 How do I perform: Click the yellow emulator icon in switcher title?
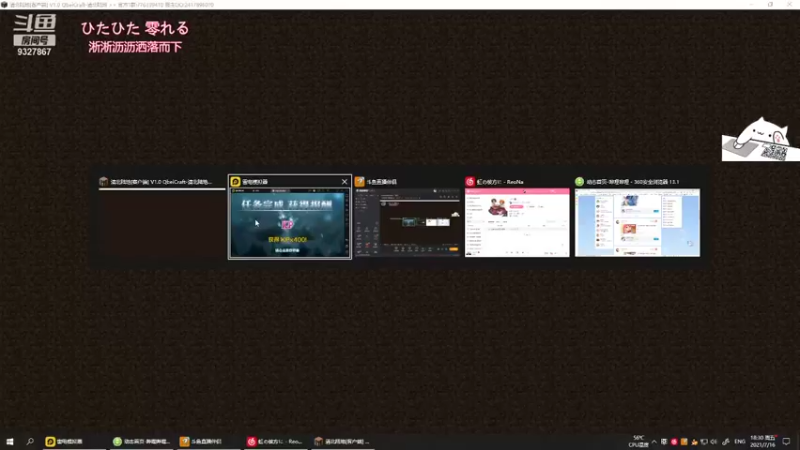pyautogui.click(x=235, y=182)
